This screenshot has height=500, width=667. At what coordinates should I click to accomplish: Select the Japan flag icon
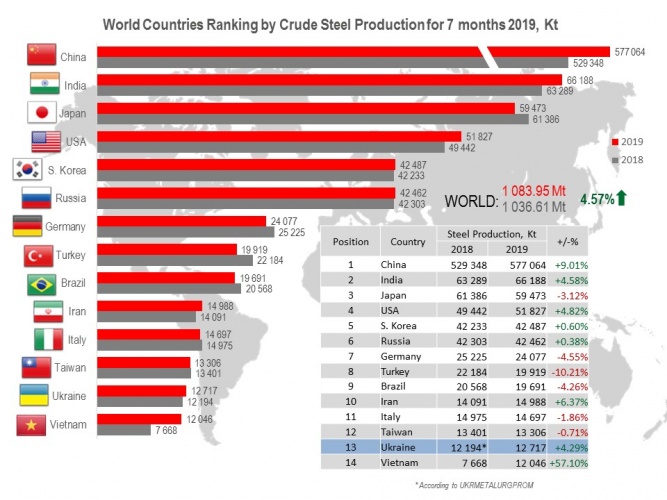(x=43, y=112)
